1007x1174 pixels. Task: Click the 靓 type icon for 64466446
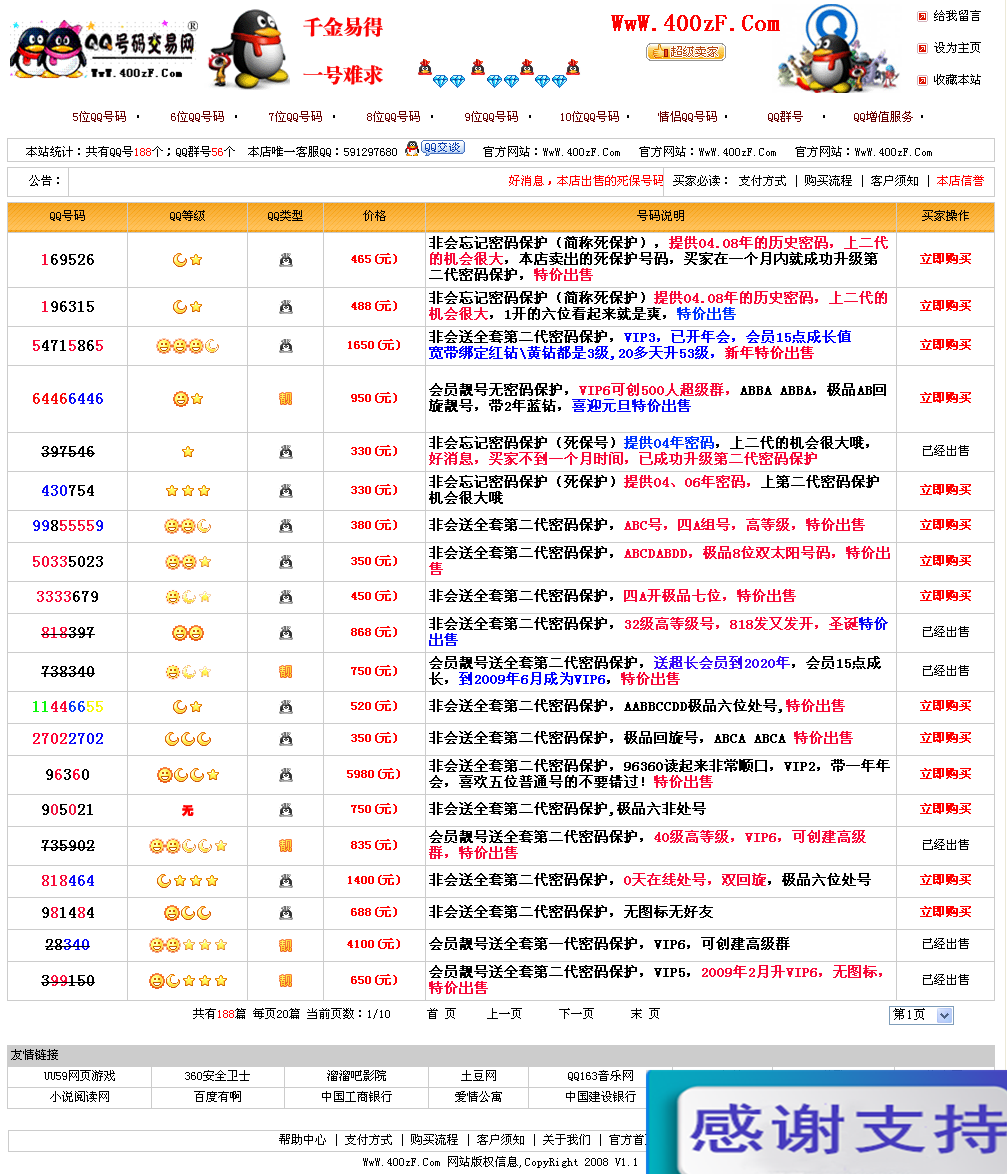(285, 398)
